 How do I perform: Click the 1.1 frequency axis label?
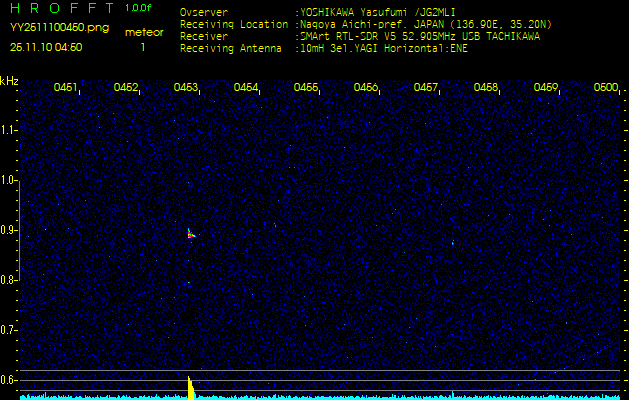coord(9,130)
